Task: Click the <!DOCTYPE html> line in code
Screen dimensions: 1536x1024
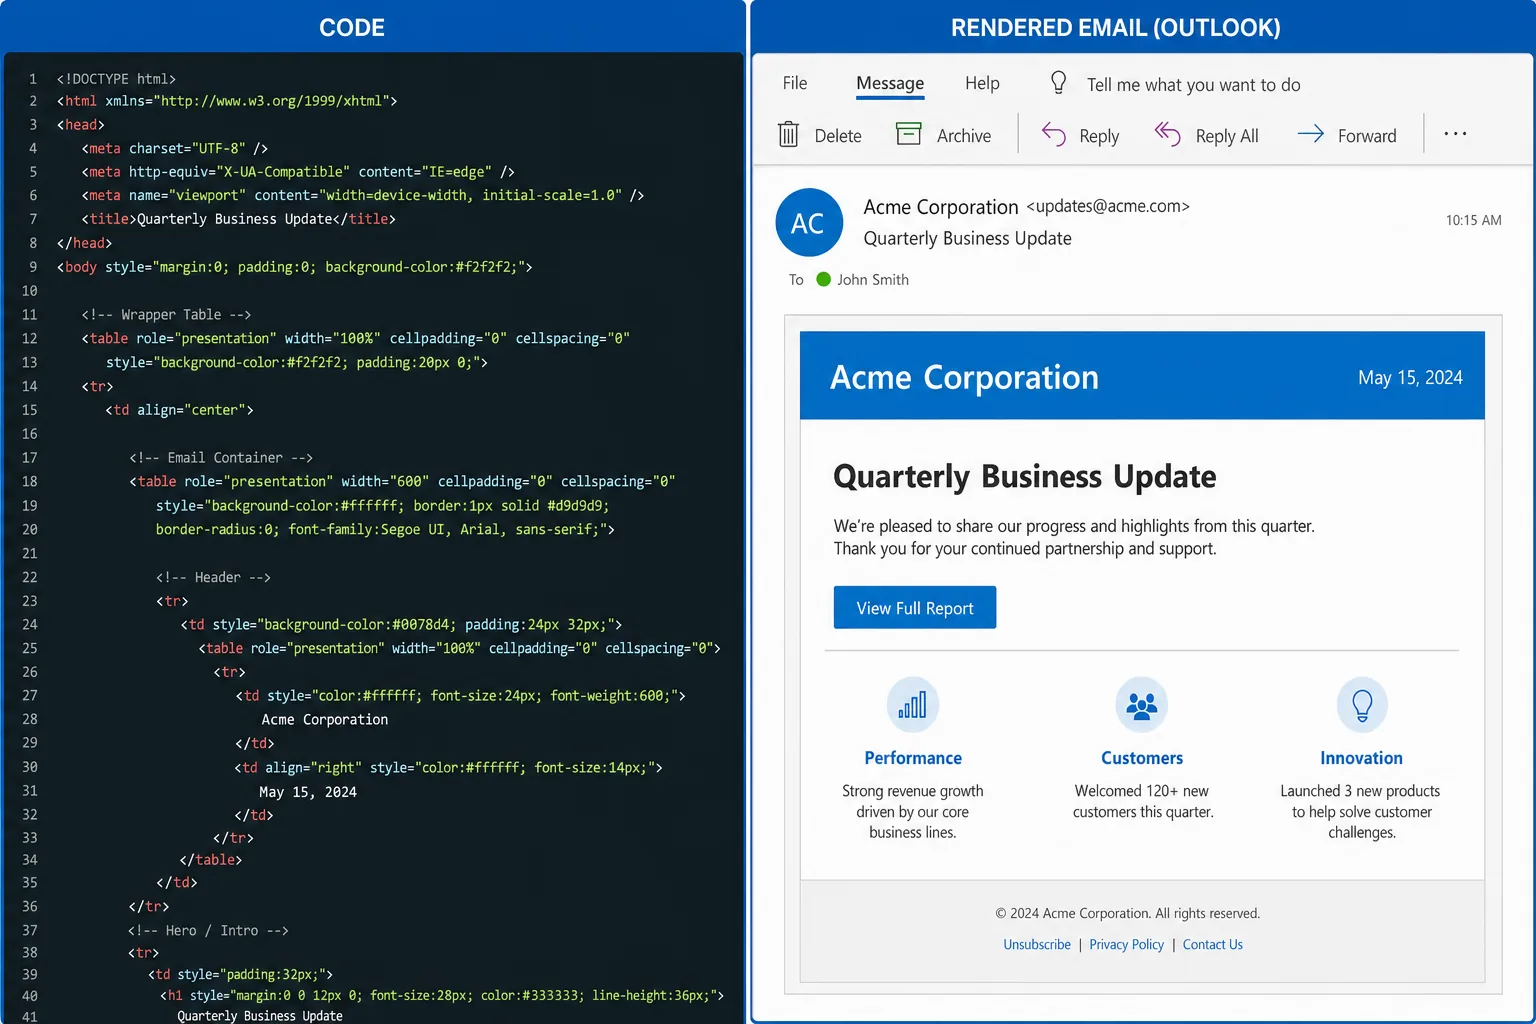Action: point(116,78)
